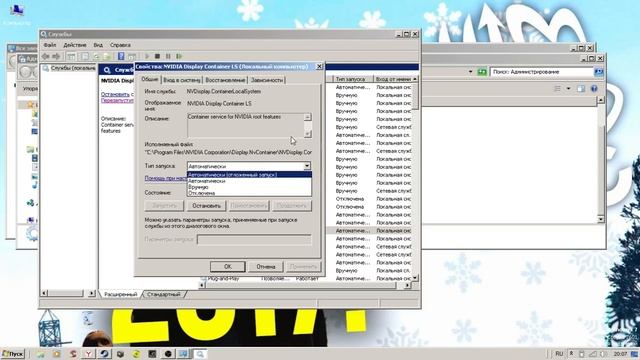Choose 'Отключена' startup type option
The width and height of the screenshot is (640, 360).
(x=249, y=193)
